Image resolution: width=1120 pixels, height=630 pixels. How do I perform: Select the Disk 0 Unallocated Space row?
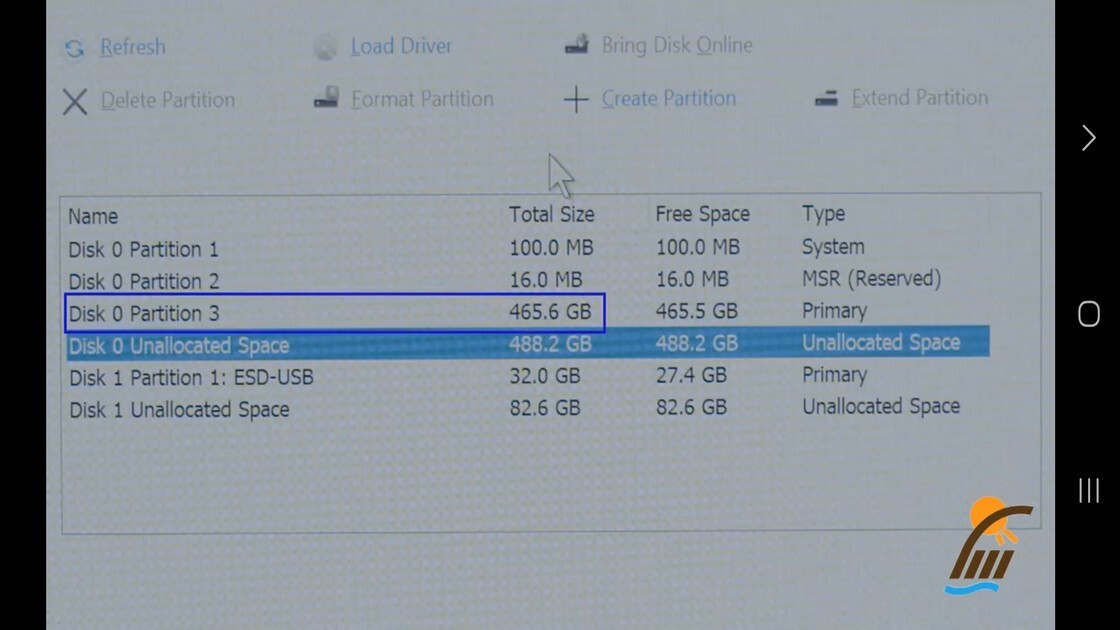528,344
